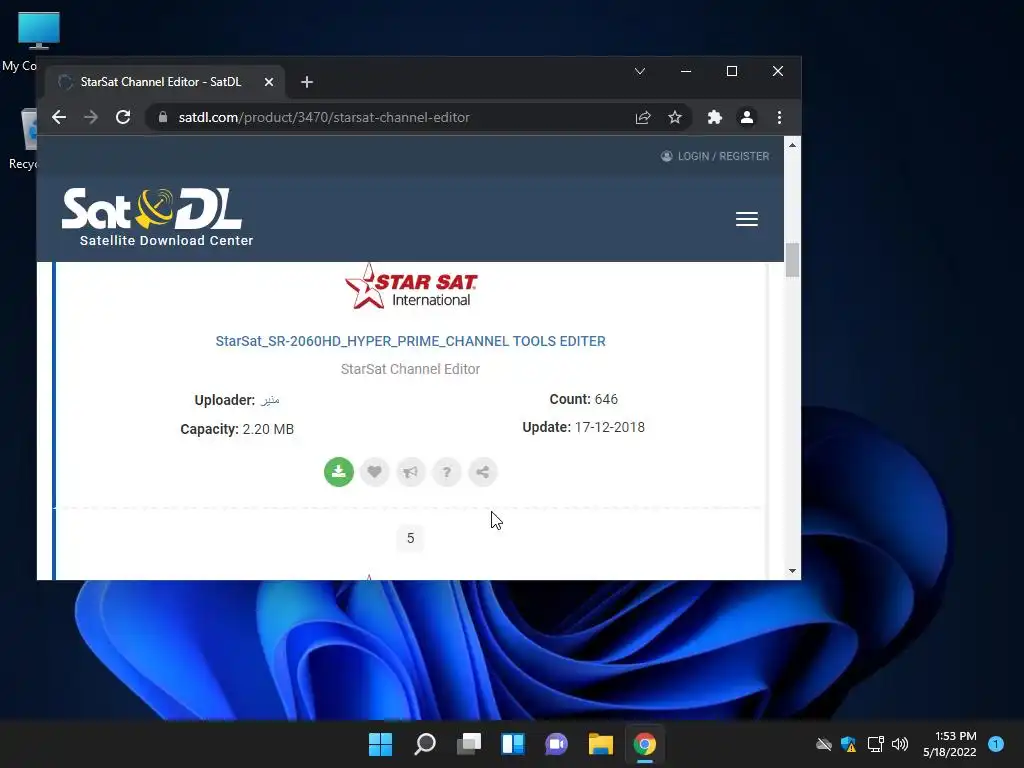The height and width of the screenshot is (768, 1024).
Task: View site information lock icon
Action: (163, 118)
